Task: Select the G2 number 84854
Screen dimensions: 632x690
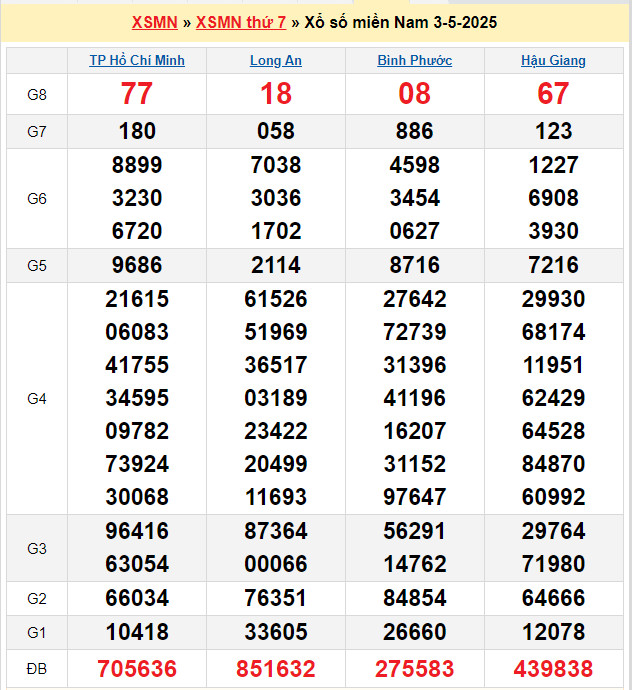Action: click(x=414, y=597)
